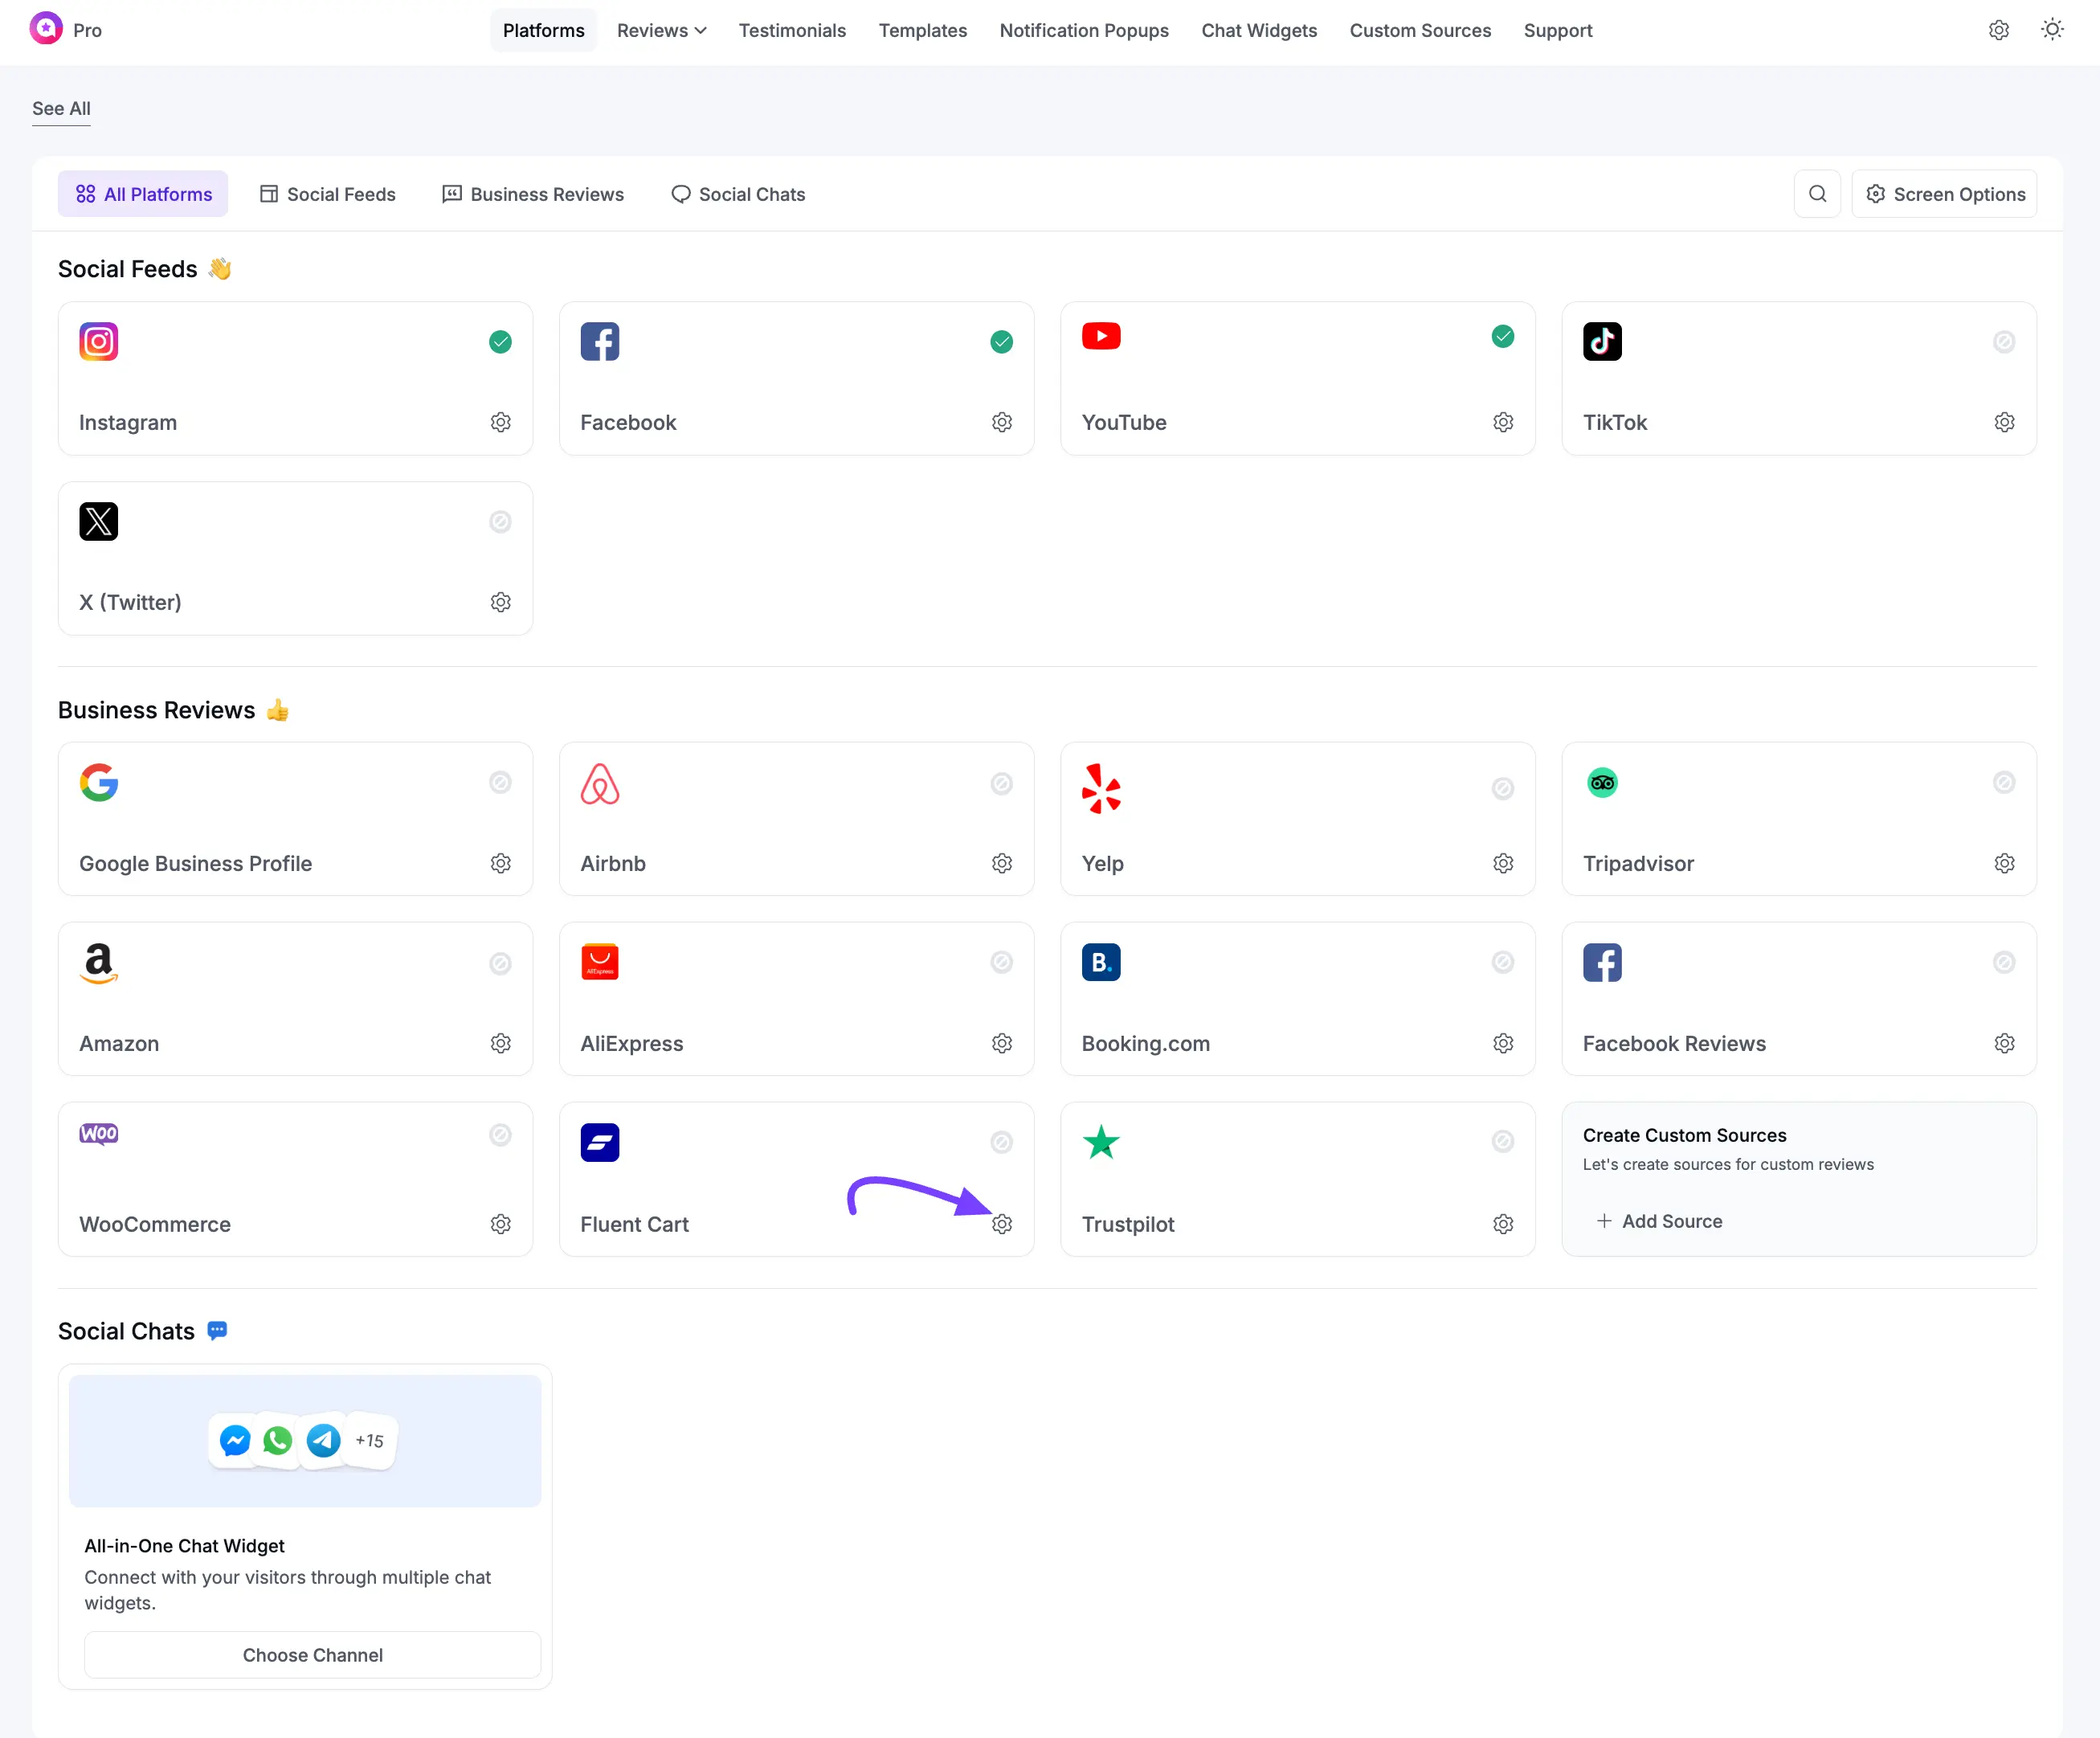
Task: Click Google Business Profile settings gear
Action: click(x=501, y=863)
